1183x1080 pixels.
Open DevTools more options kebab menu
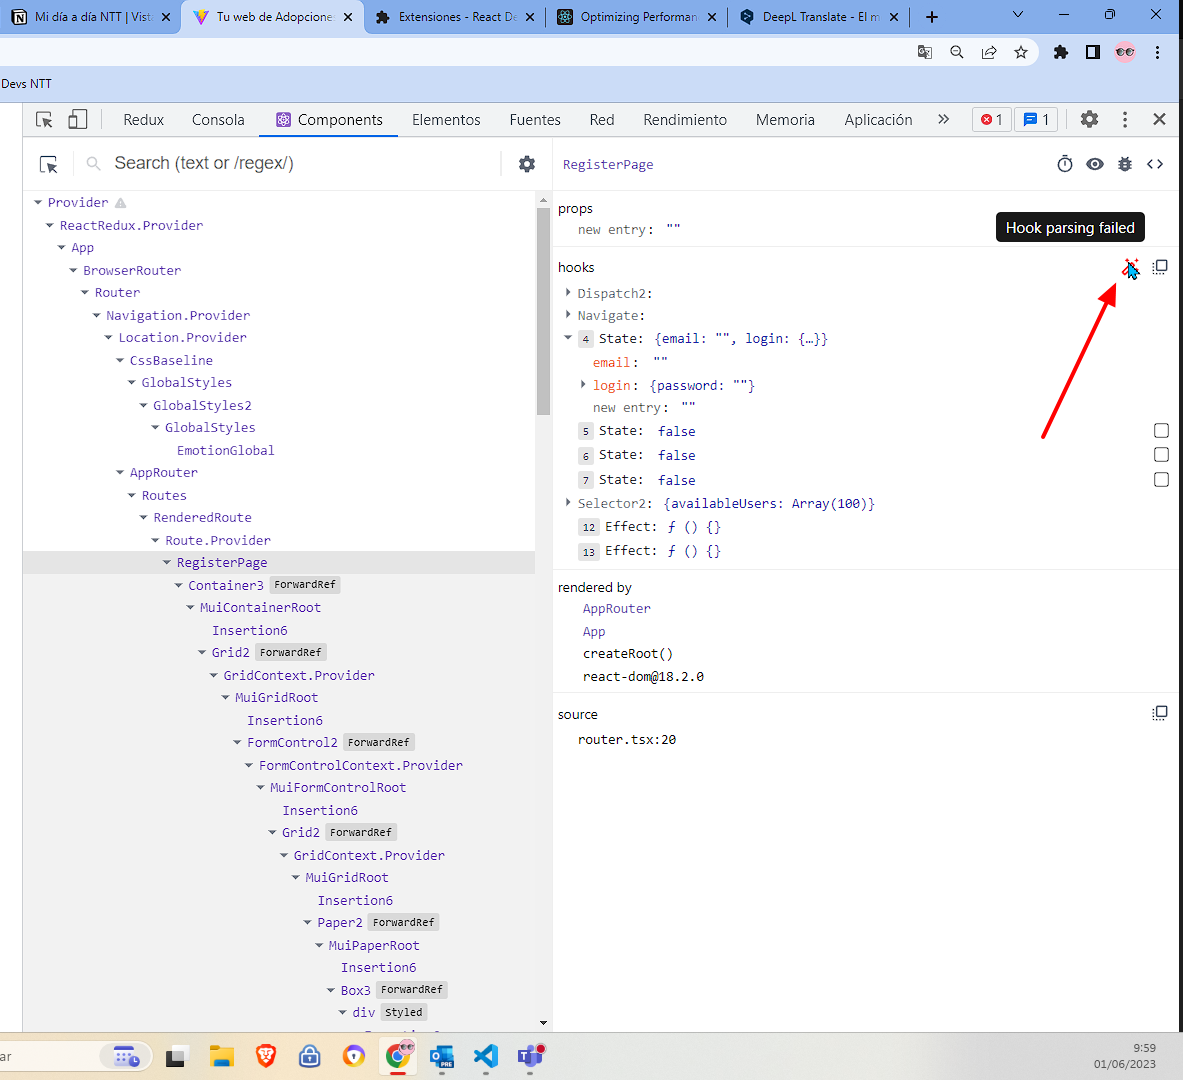[1124, 119]
